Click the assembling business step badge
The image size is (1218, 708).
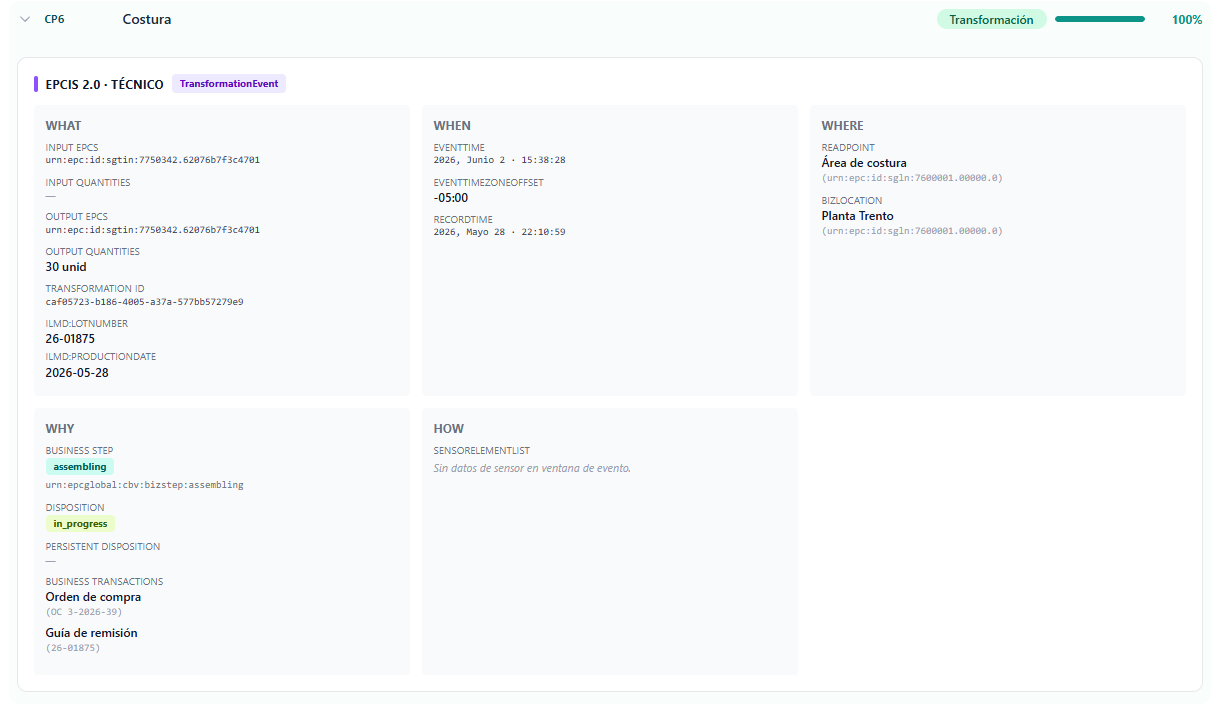pyautogui.click(x=80, y=467)
